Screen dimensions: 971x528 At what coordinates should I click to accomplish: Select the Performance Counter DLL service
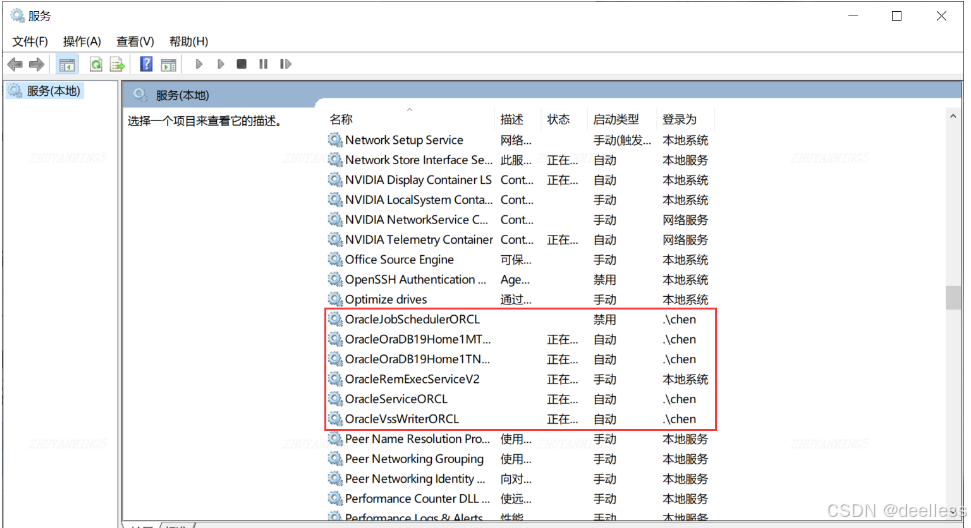417,498
